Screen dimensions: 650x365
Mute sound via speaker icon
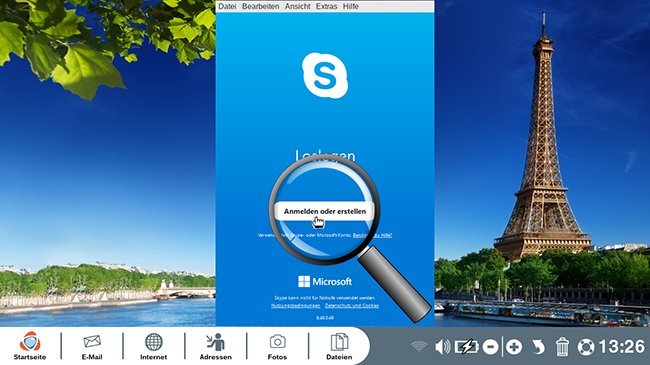(x=443, y=347)
